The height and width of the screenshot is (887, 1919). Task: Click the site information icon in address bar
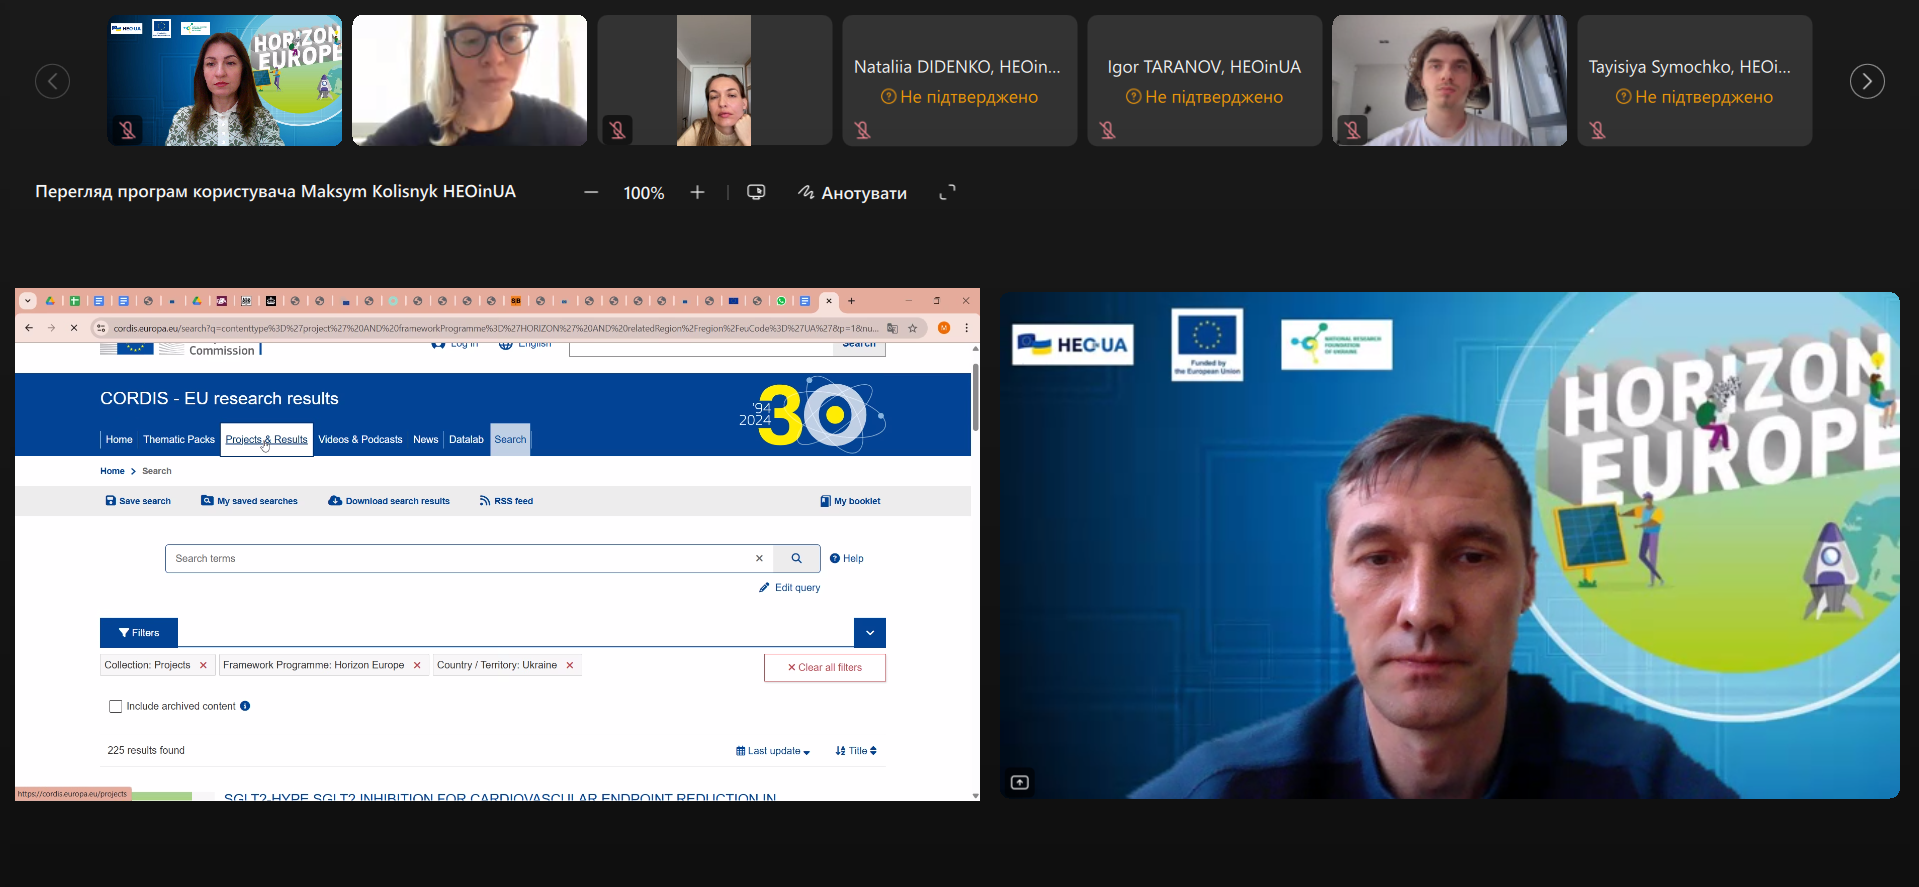100,327
